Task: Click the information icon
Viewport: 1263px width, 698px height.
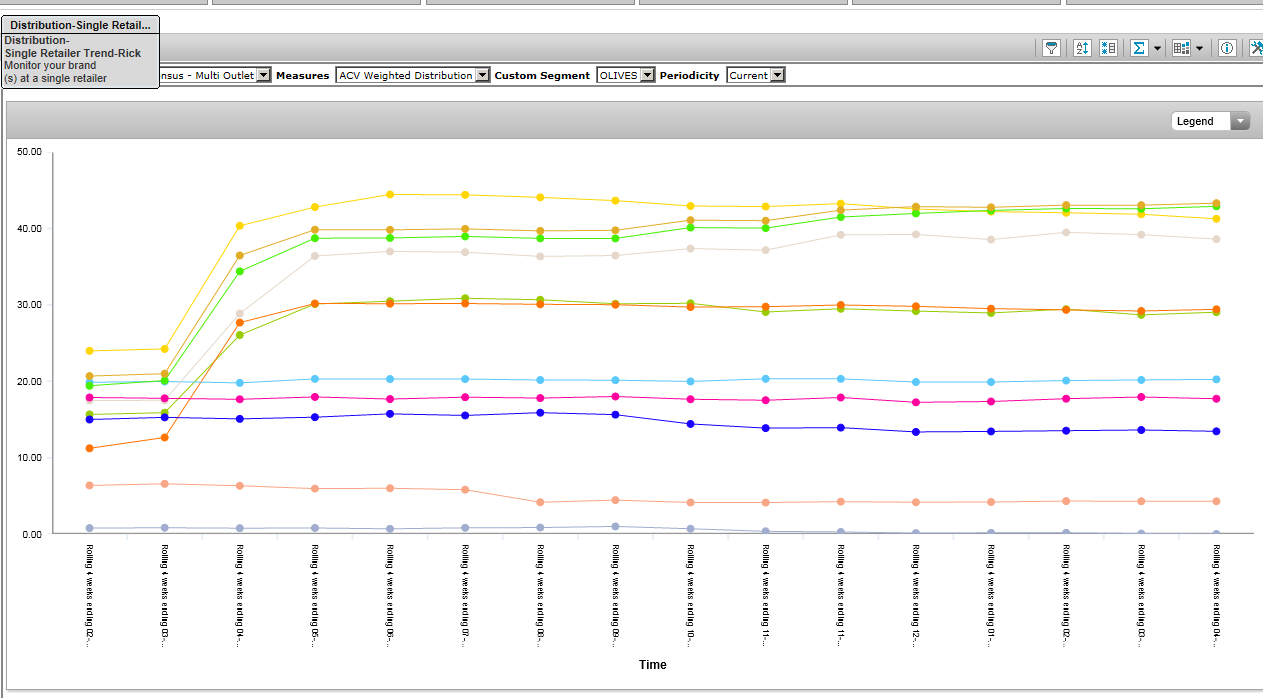Action: [1228, 48]
